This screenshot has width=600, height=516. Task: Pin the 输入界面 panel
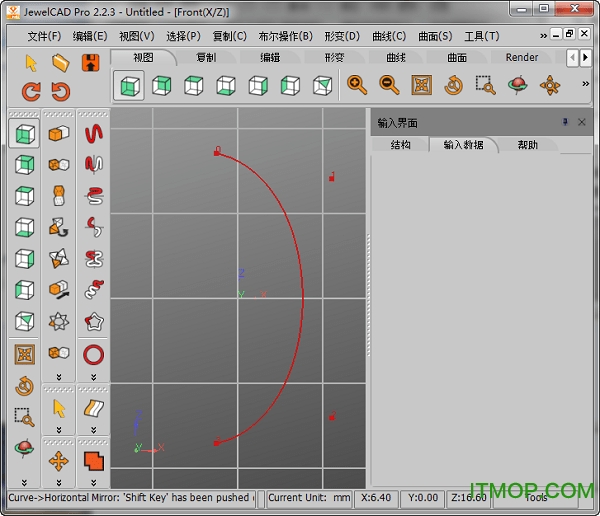[x=565, y=122]
